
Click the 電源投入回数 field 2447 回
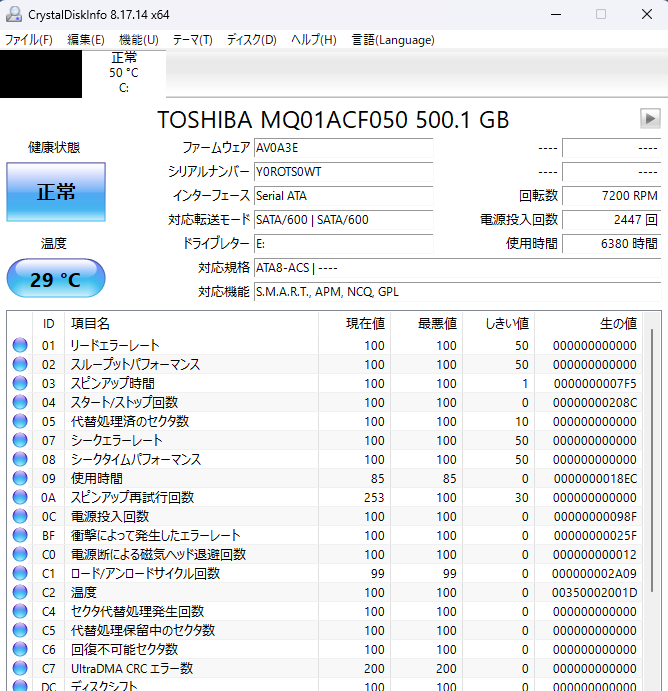point(612,219)
